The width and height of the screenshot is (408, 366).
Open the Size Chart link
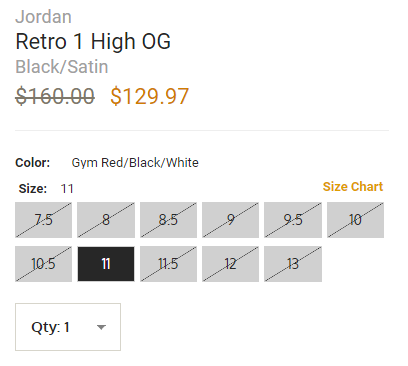pyautogui.click(x=353, y=187)
